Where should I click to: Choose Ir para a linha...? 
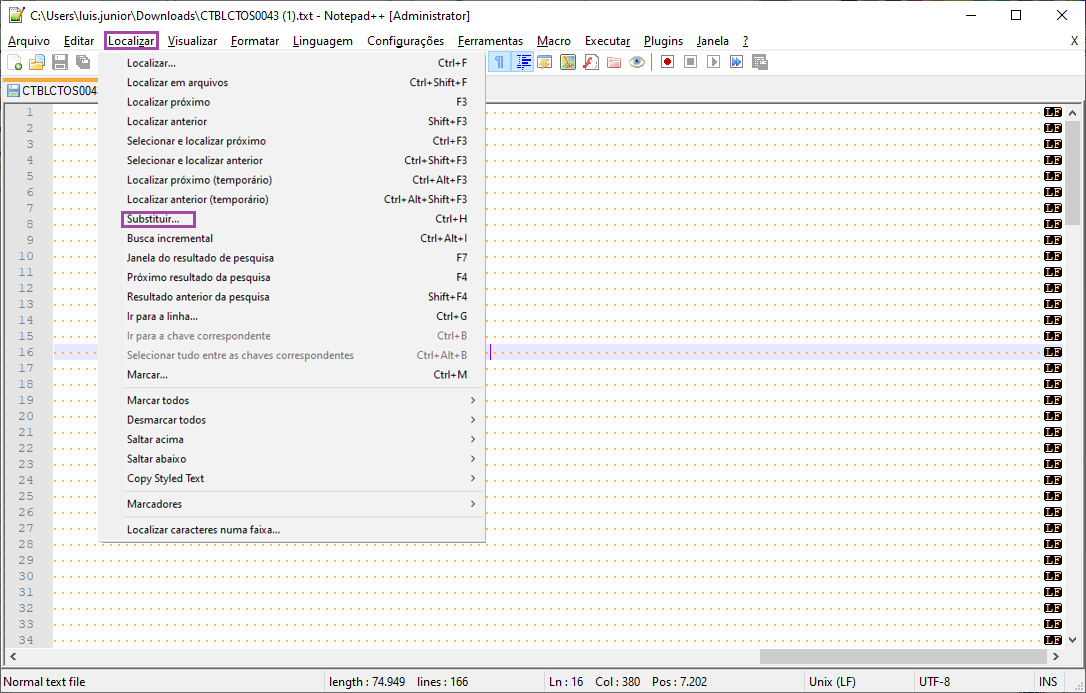[x=292, y=316]
